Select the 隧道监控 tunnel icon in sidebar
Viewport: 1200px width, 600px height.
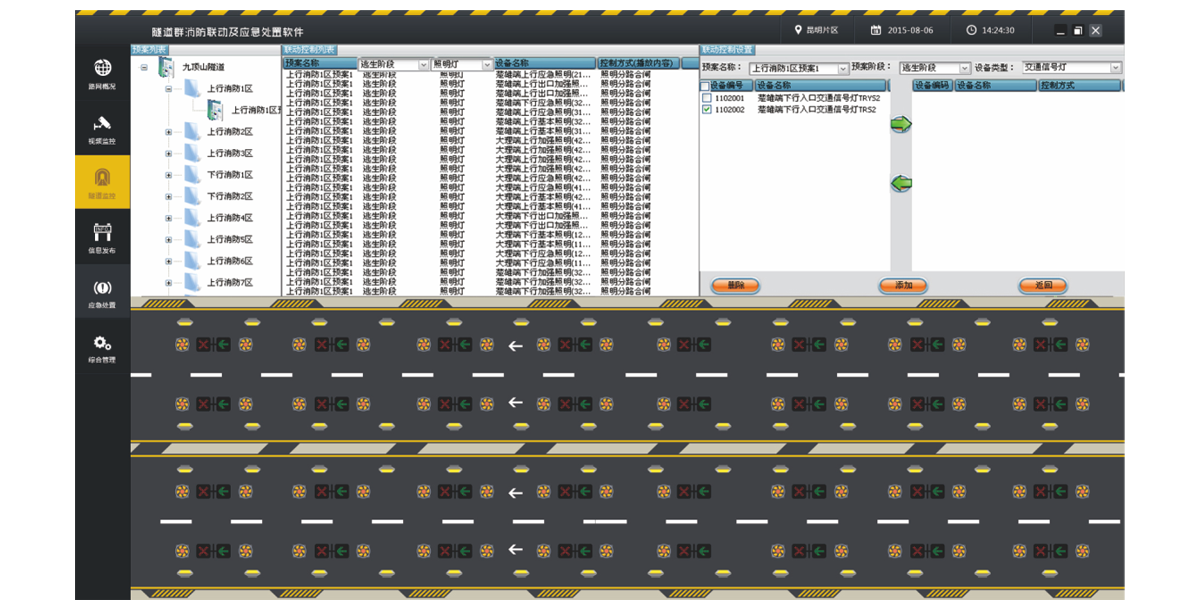(x=102, y=178)
